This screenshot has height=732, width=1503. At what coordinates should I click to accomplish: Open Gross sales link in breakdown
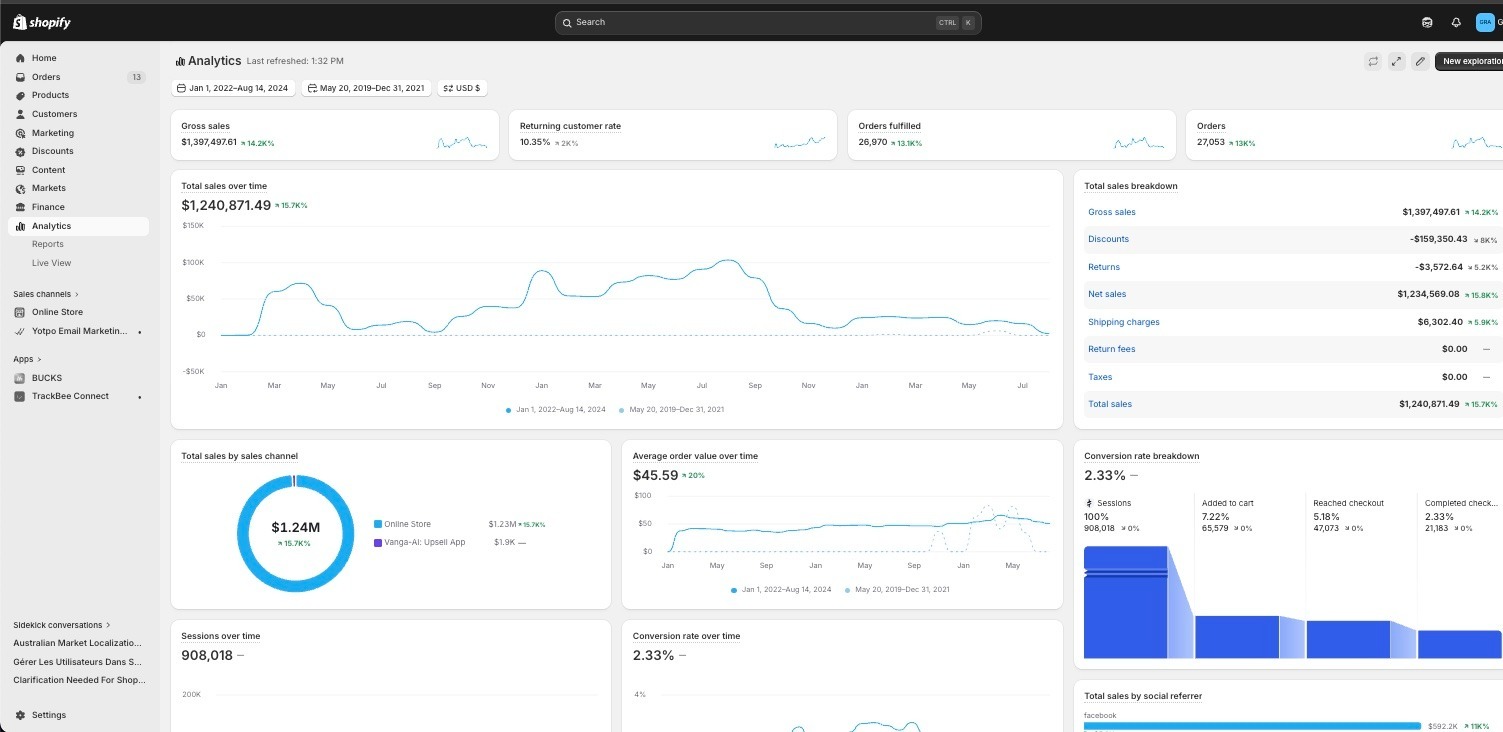[1112, 212]
